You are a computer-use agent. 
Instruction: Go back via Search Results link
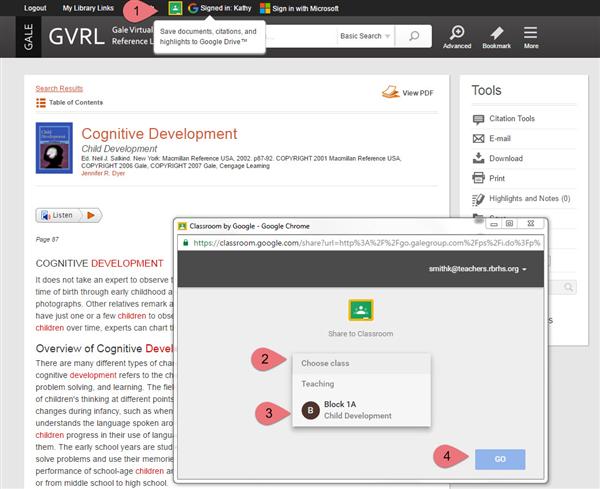(59, 88)
